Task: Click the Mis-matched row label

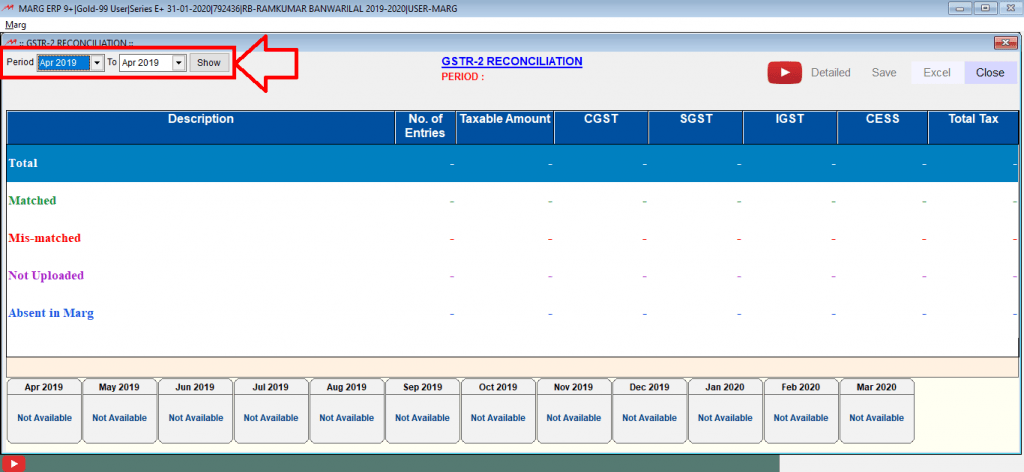Action: 44,238
